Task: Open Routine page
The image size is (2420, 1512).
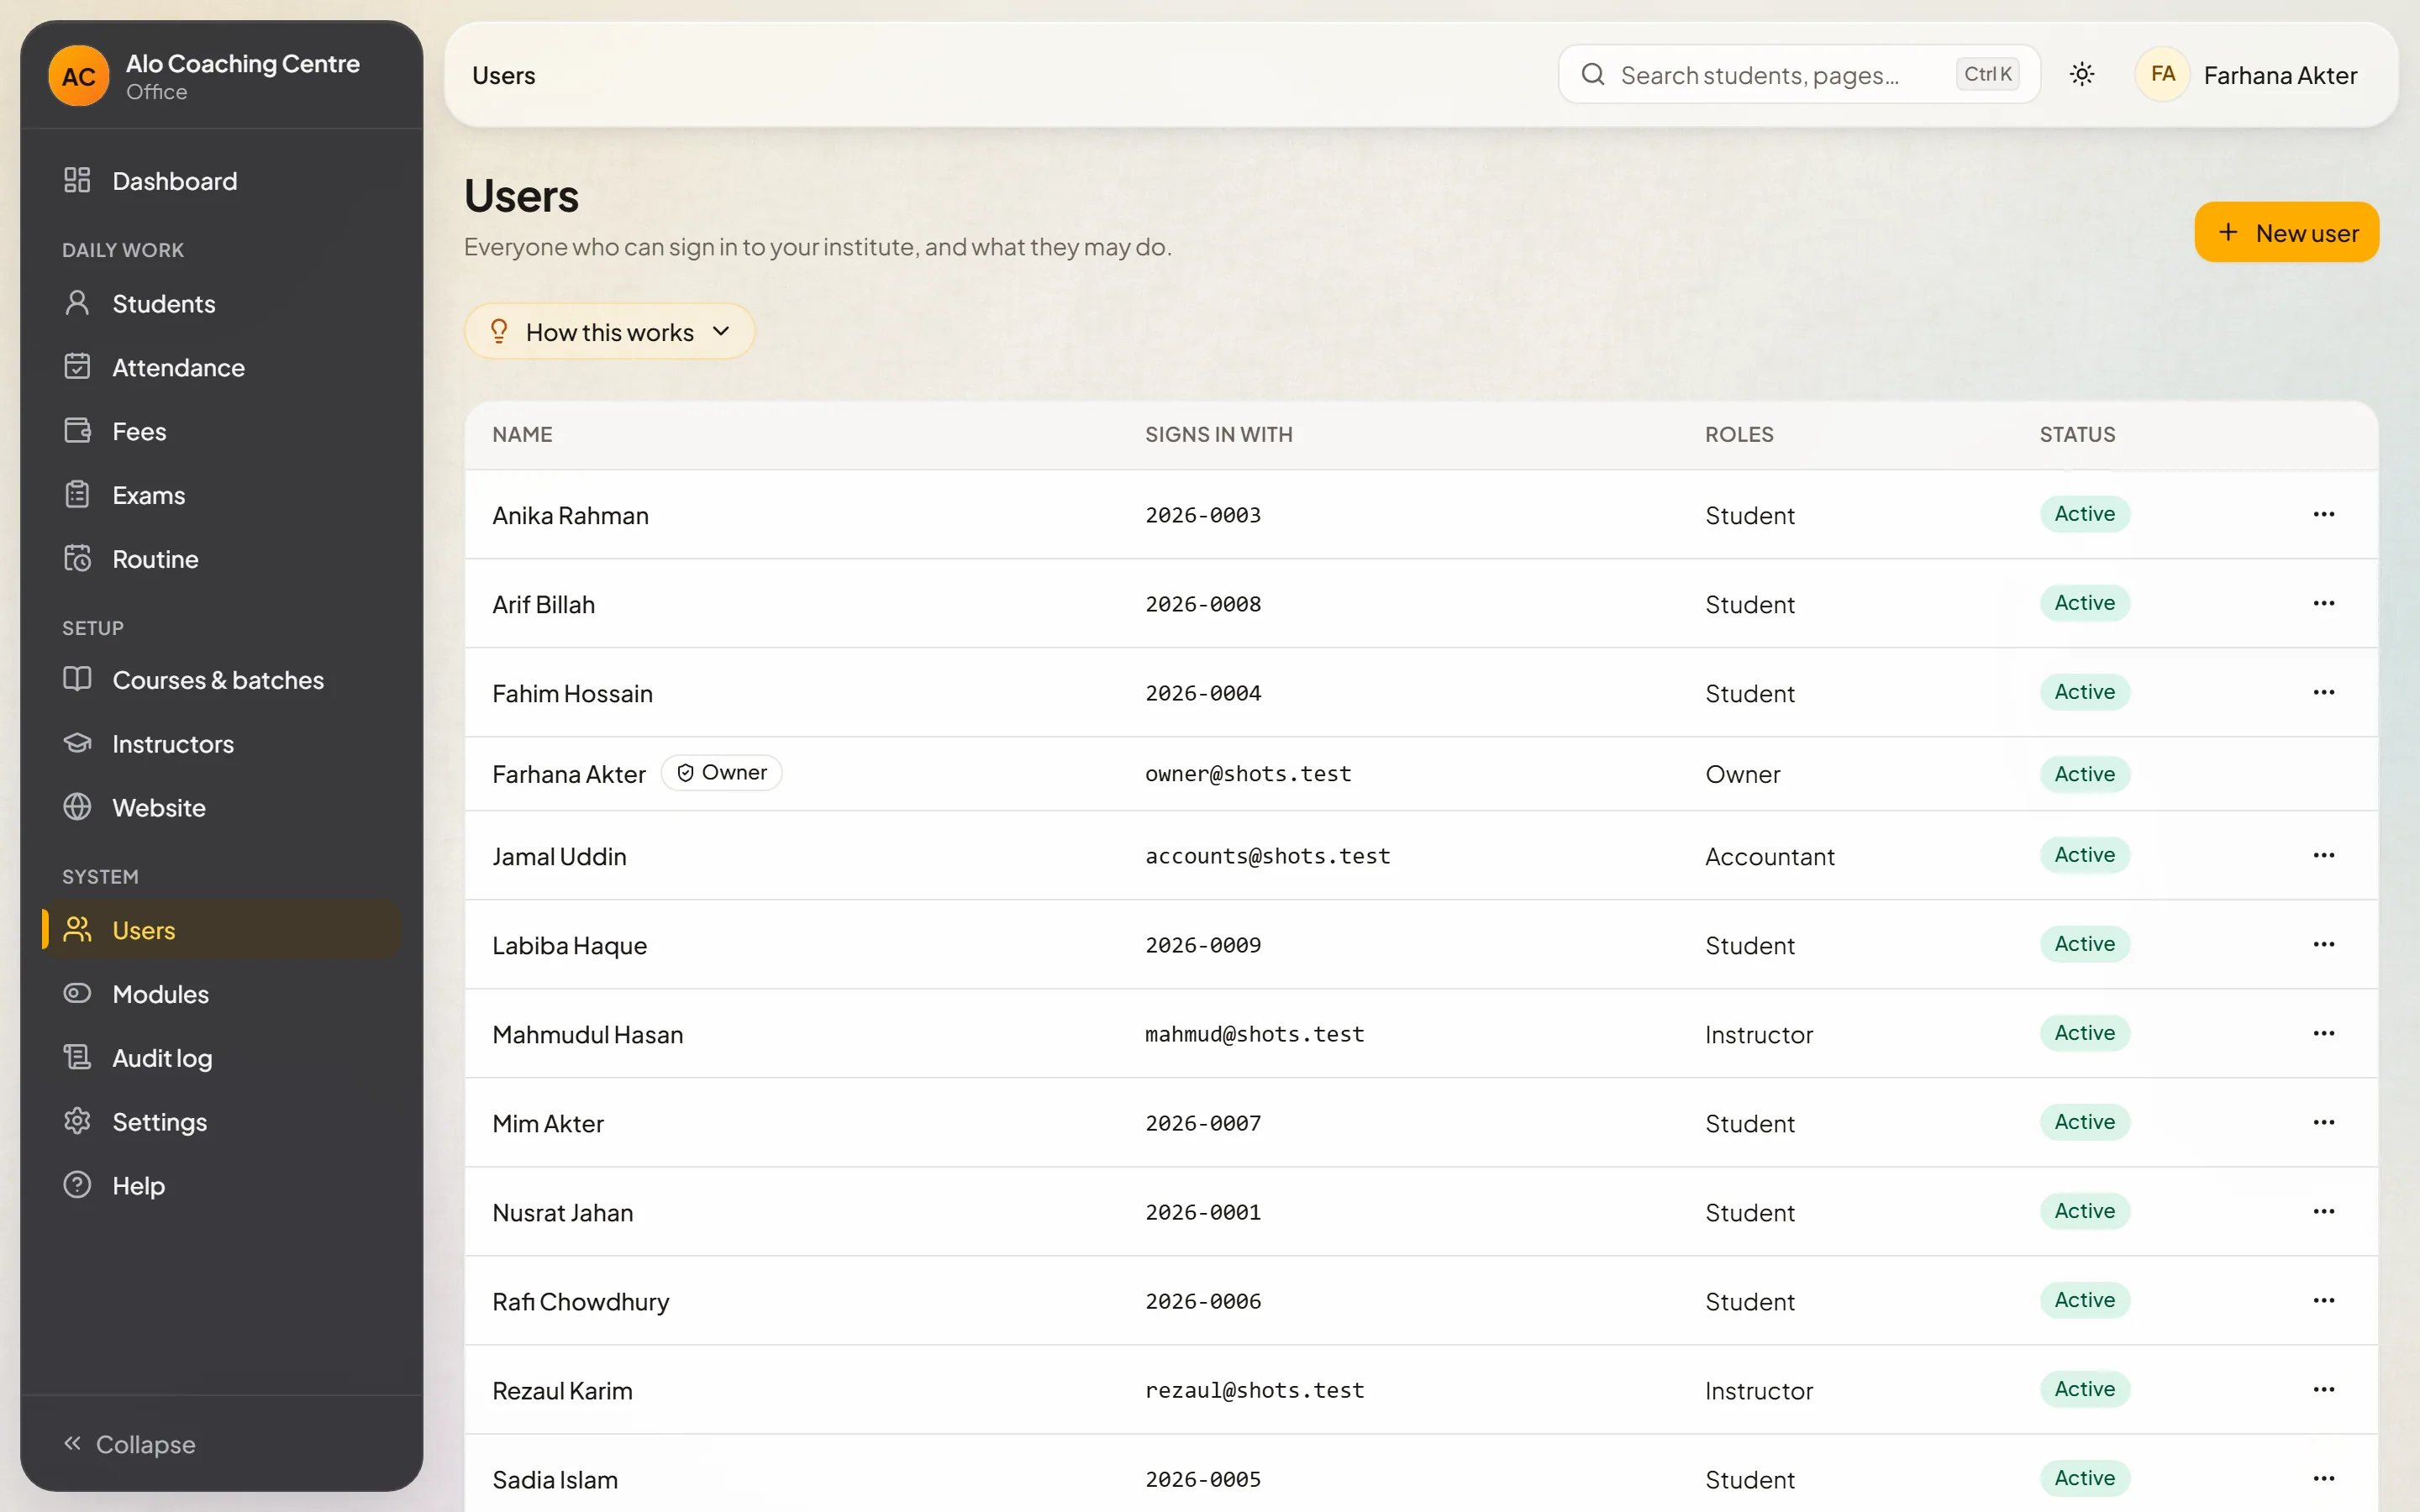Action: tap(221, 559)
